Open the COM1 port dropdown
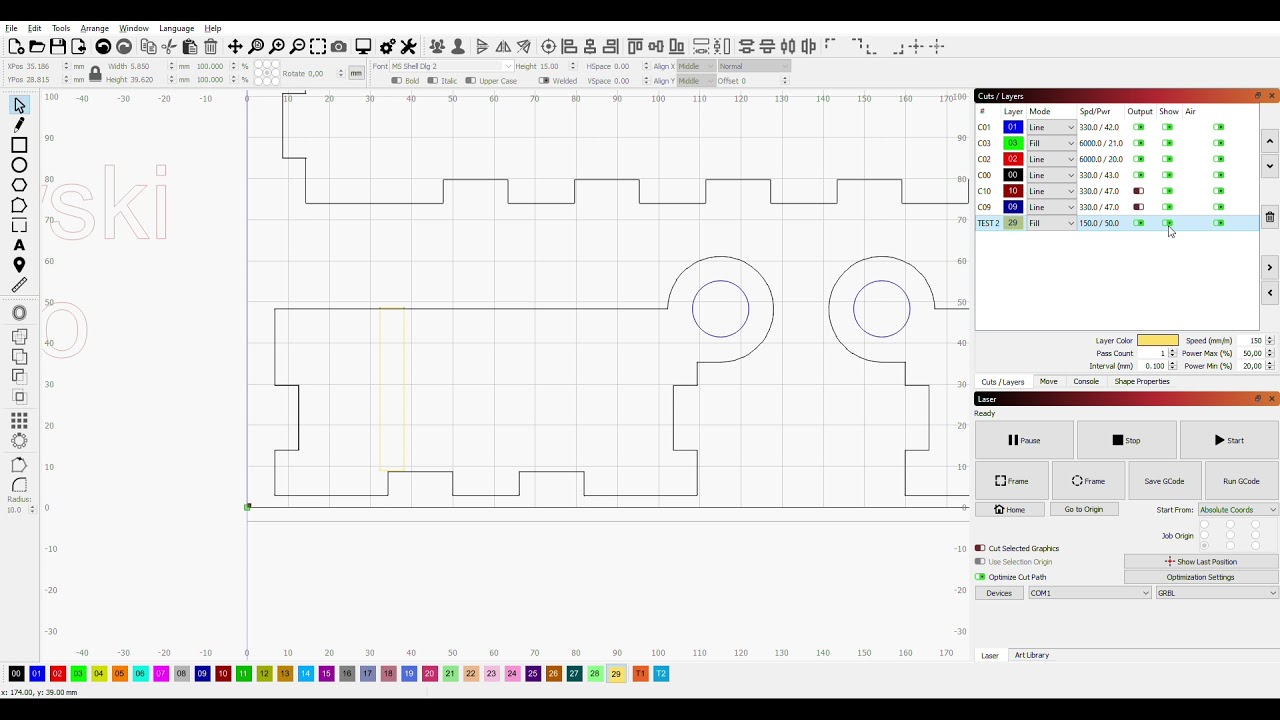 [x=1089, y=593]
